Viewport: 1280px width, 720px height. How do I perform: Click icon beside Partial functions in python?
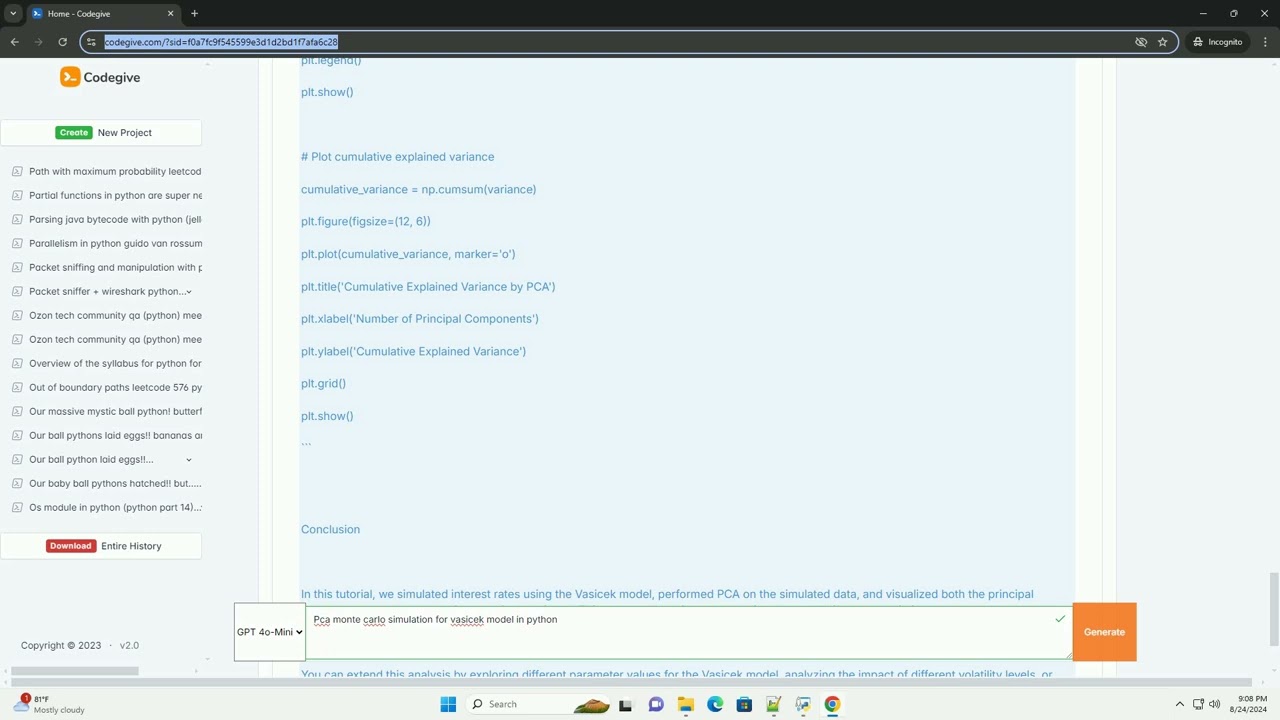pos(17,195)
